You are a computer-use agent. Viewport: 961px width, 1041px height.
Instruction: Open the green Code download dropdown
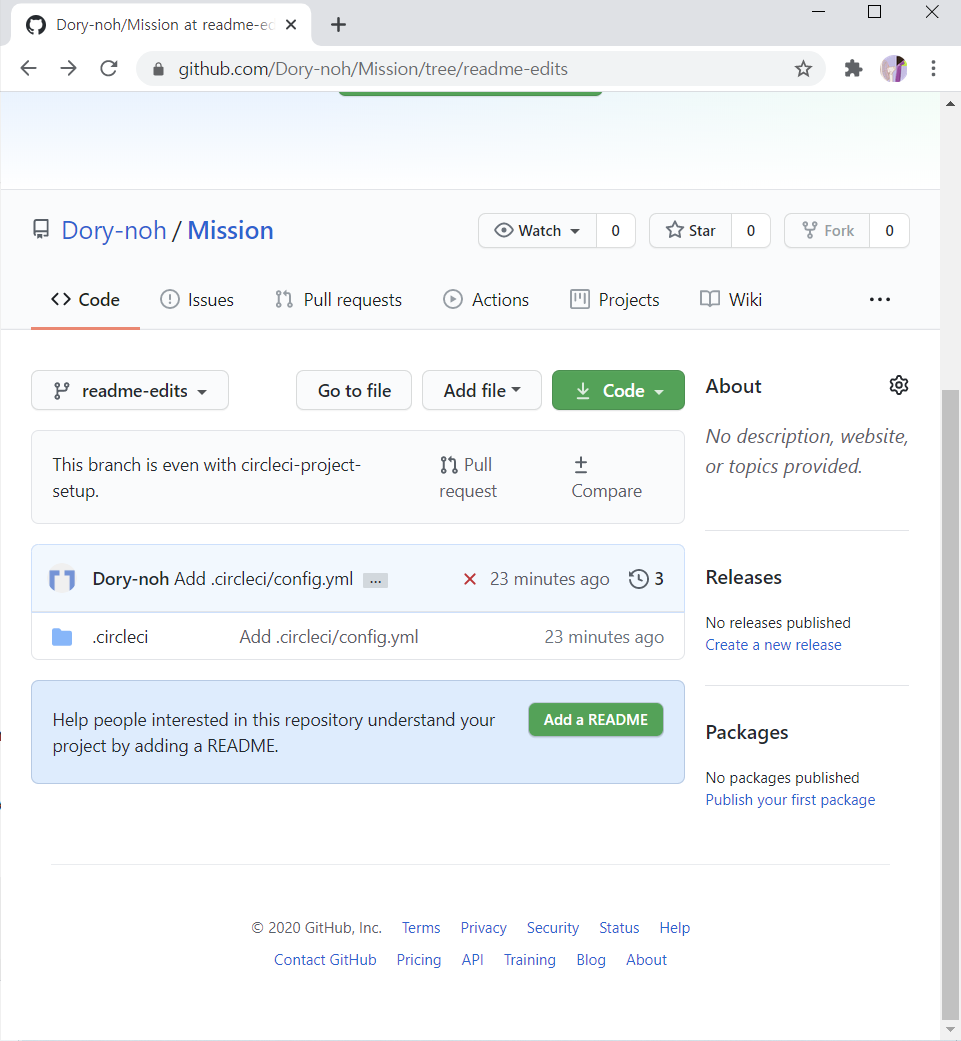tap(619, 390)
